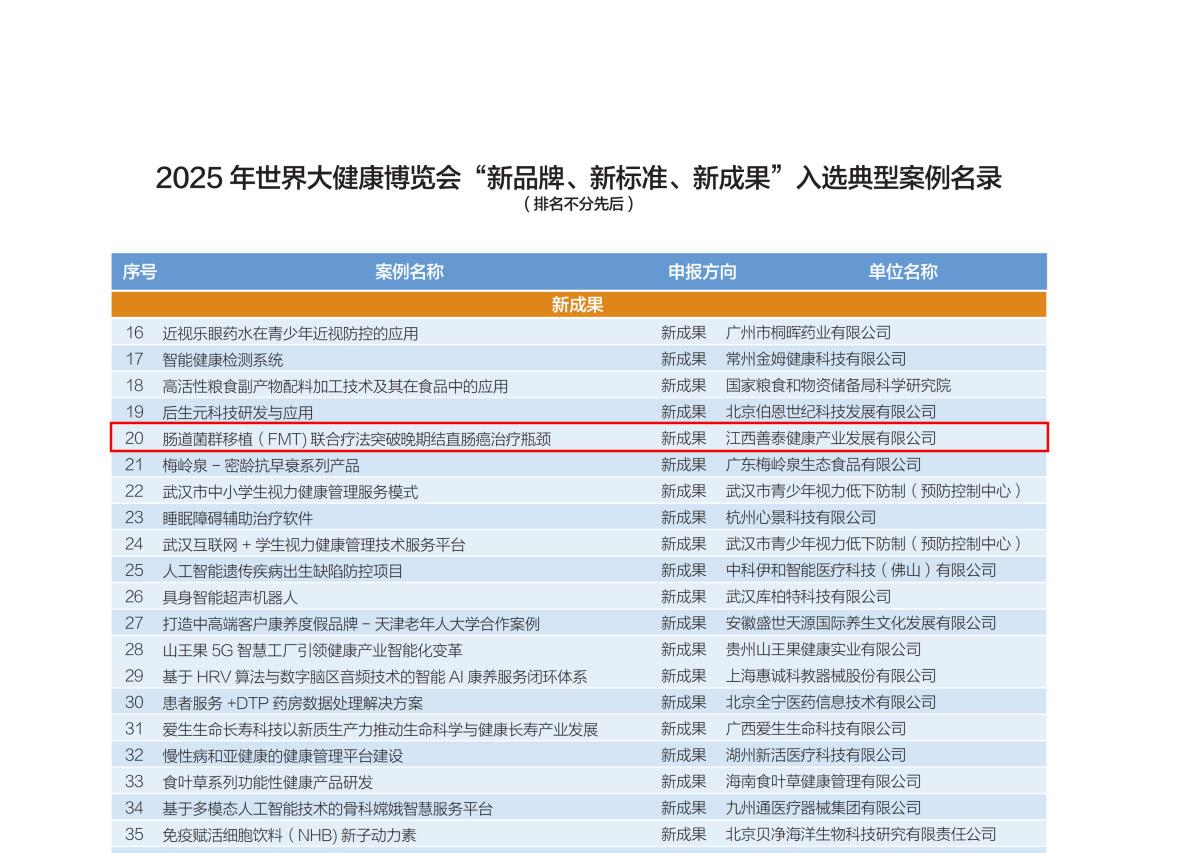This screenshot has height=853, width=1191.
Task: Select case 武汉互联网 + 学生视力健康管理技术服务平台
Action: click(x=314, y=545)
